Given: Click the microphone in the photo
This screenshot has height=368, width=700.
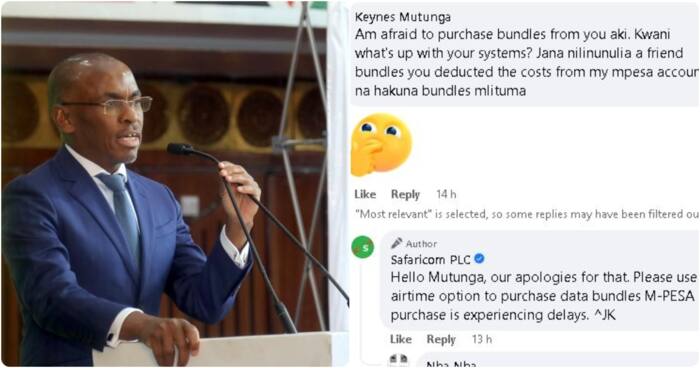Looking at the screenshot, I should [181, 149].
